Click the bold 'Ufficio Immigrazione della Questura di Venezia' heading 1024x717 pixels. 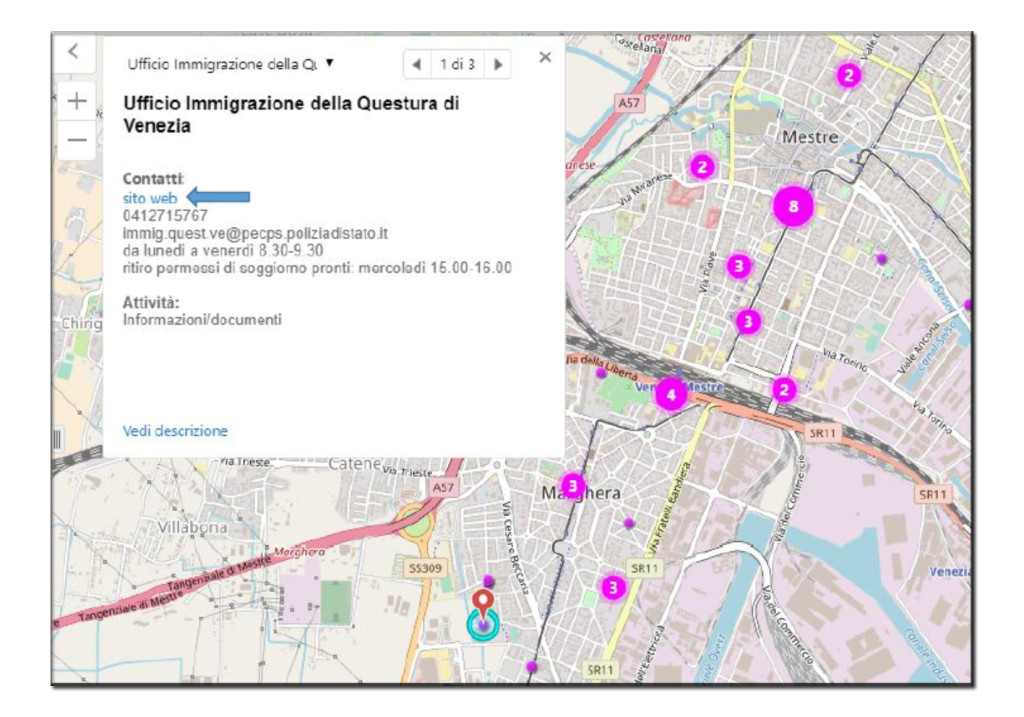click(x=291, y=114)
